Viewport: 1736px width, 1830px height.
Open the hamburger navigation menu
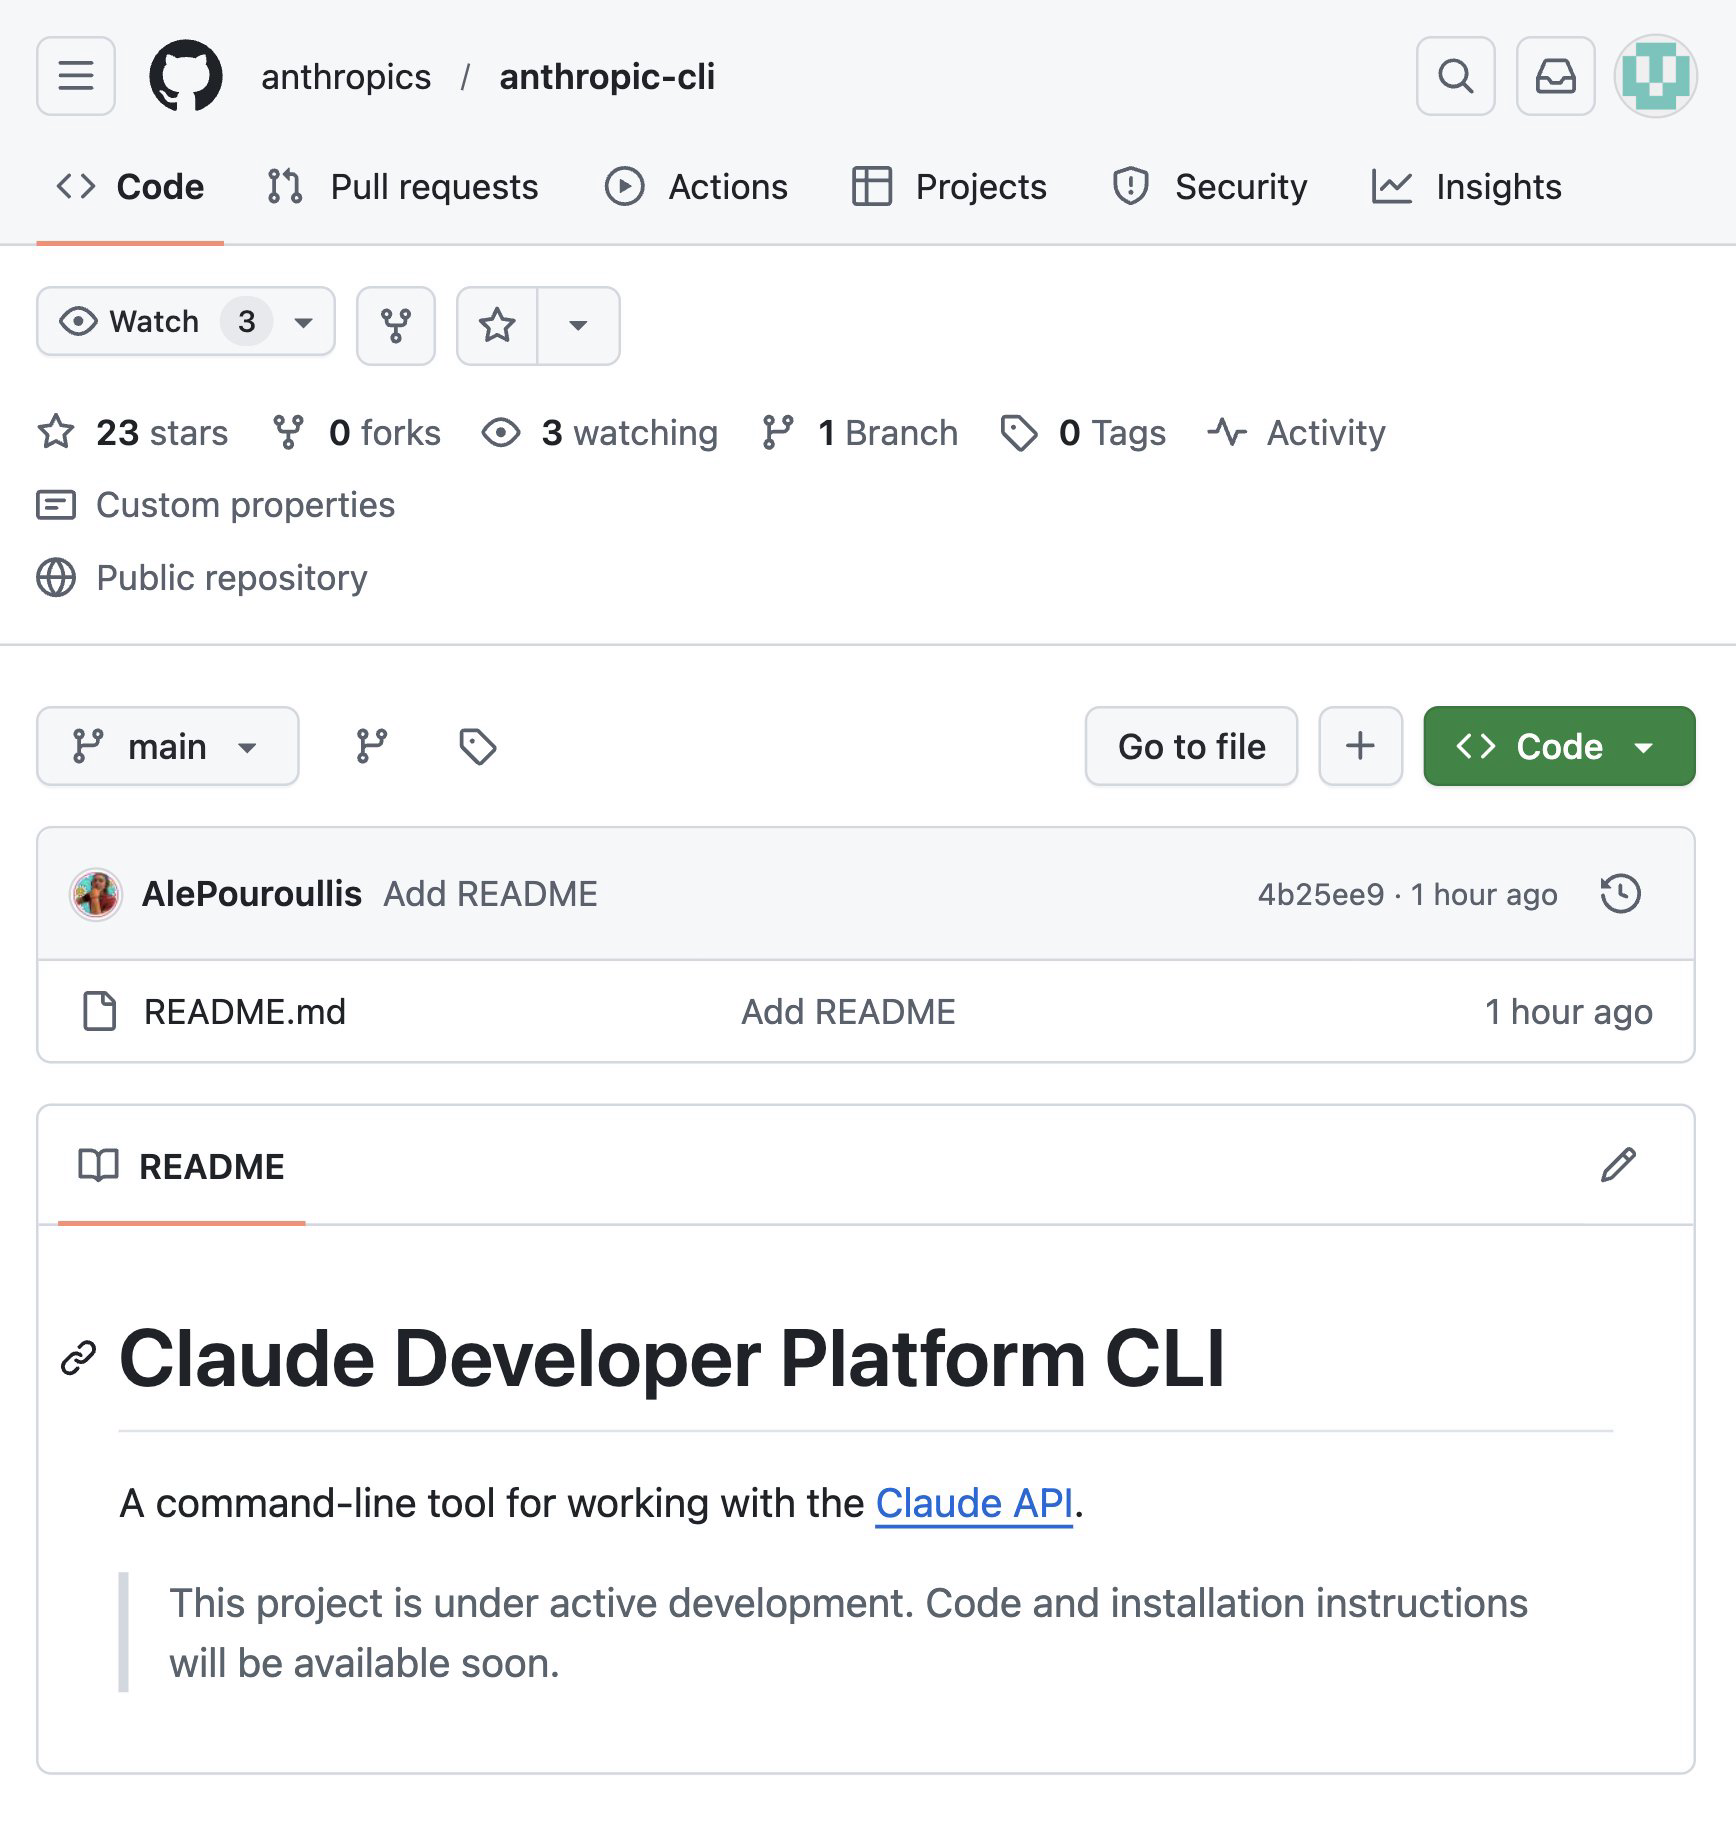(76, 76)
